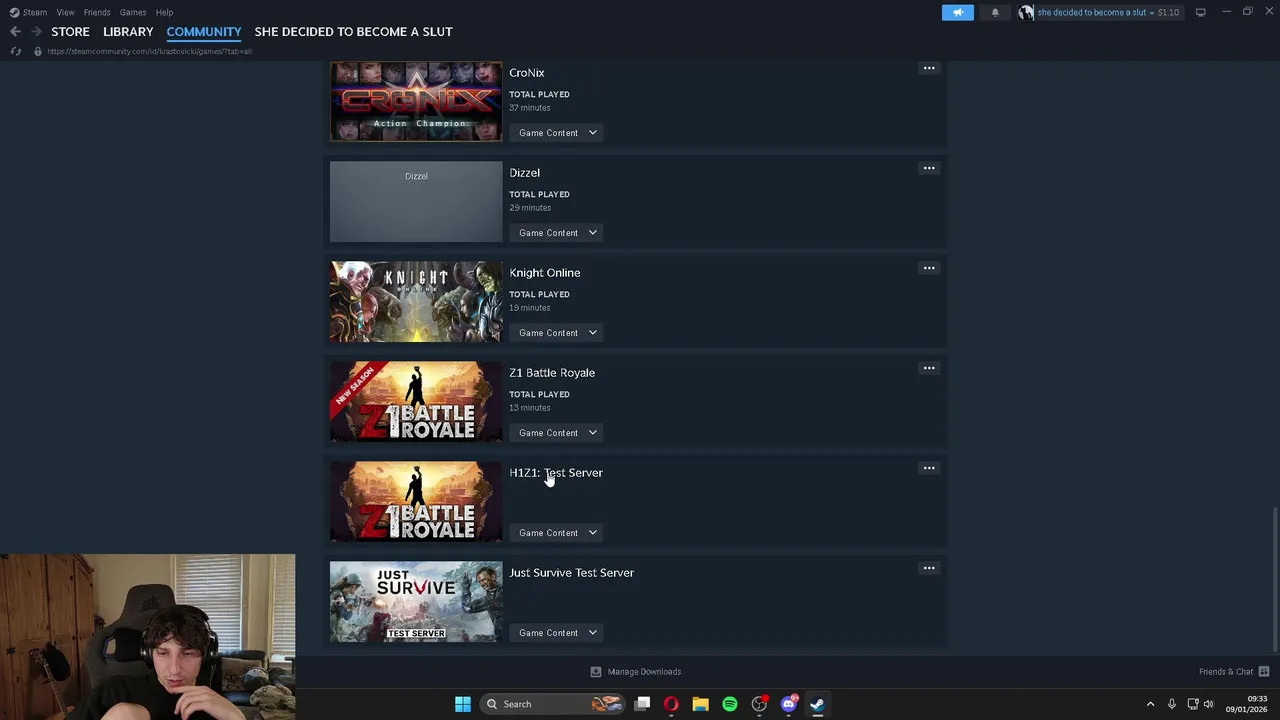
Task: Launch Opera from the taskbar
Action: click(671, 704)
